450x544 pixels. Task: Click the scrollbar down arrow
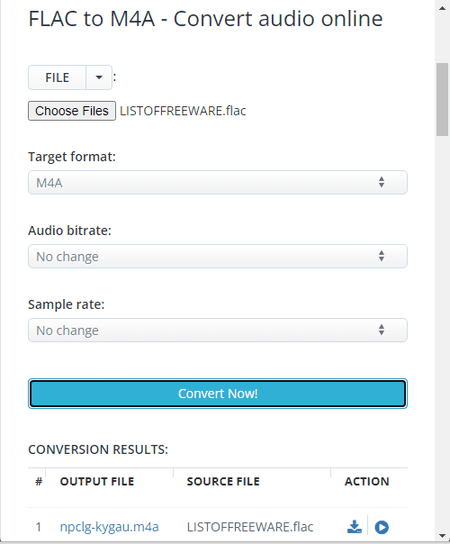pyautogui.click(x=442, y=536)
